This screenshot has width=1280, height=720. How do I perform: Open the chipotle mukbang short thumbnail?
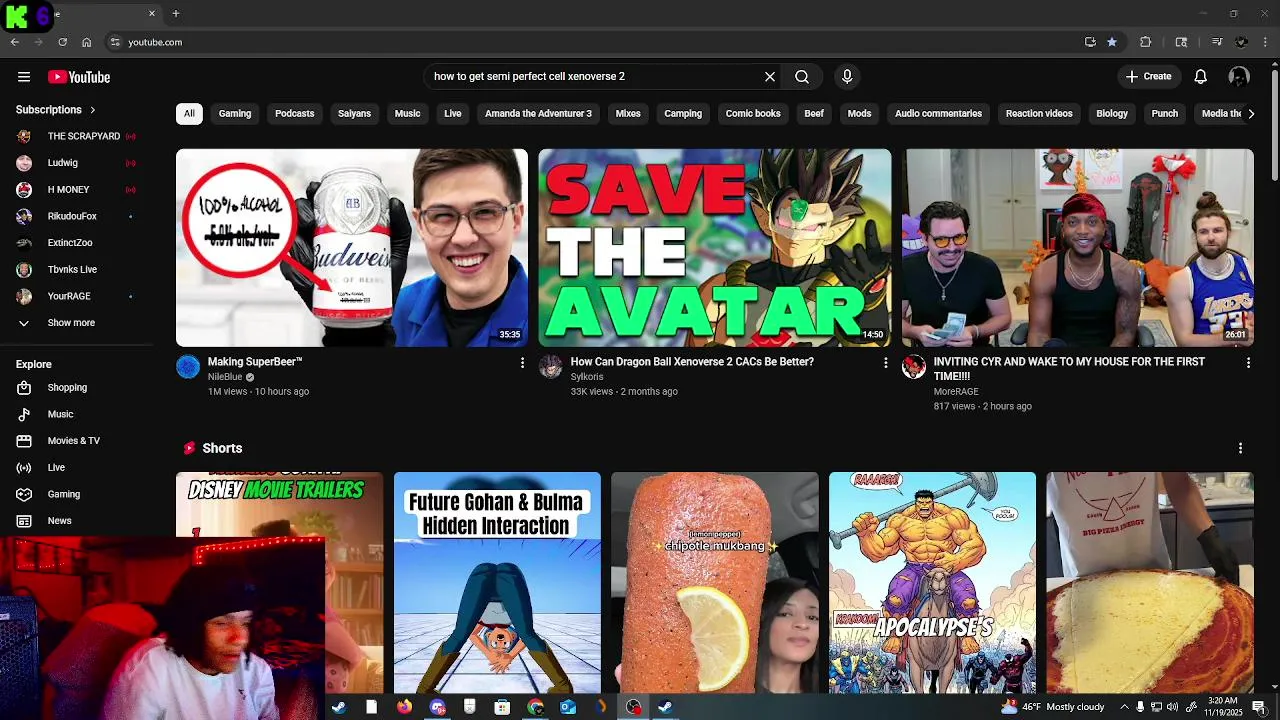click(x=715, y=582)
